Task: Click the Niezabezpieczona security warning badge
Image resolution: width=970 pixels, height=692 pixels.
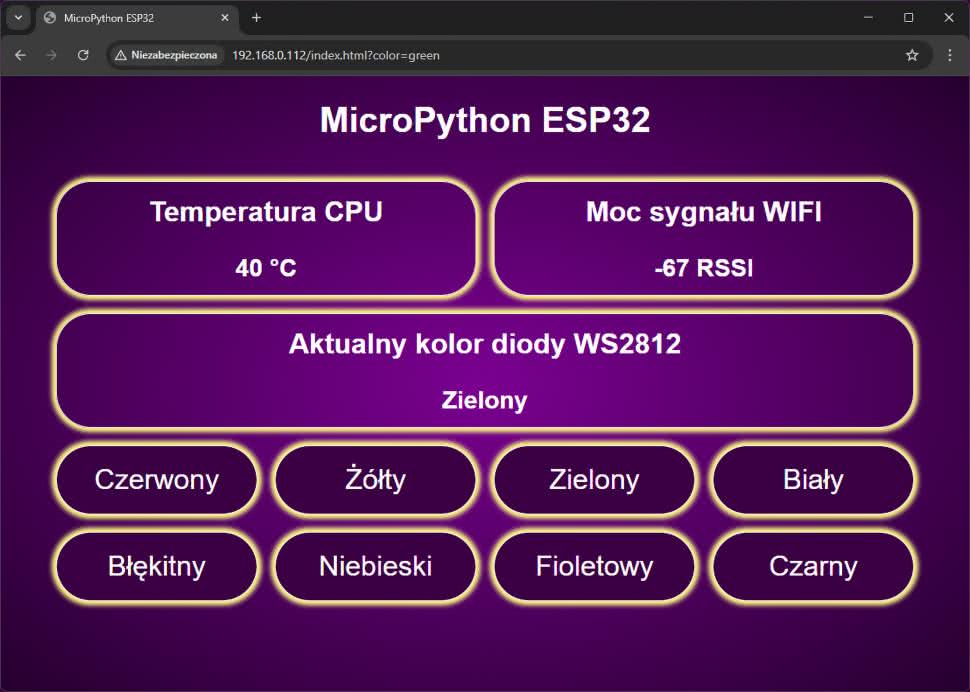Action: (x=166, y=55)
